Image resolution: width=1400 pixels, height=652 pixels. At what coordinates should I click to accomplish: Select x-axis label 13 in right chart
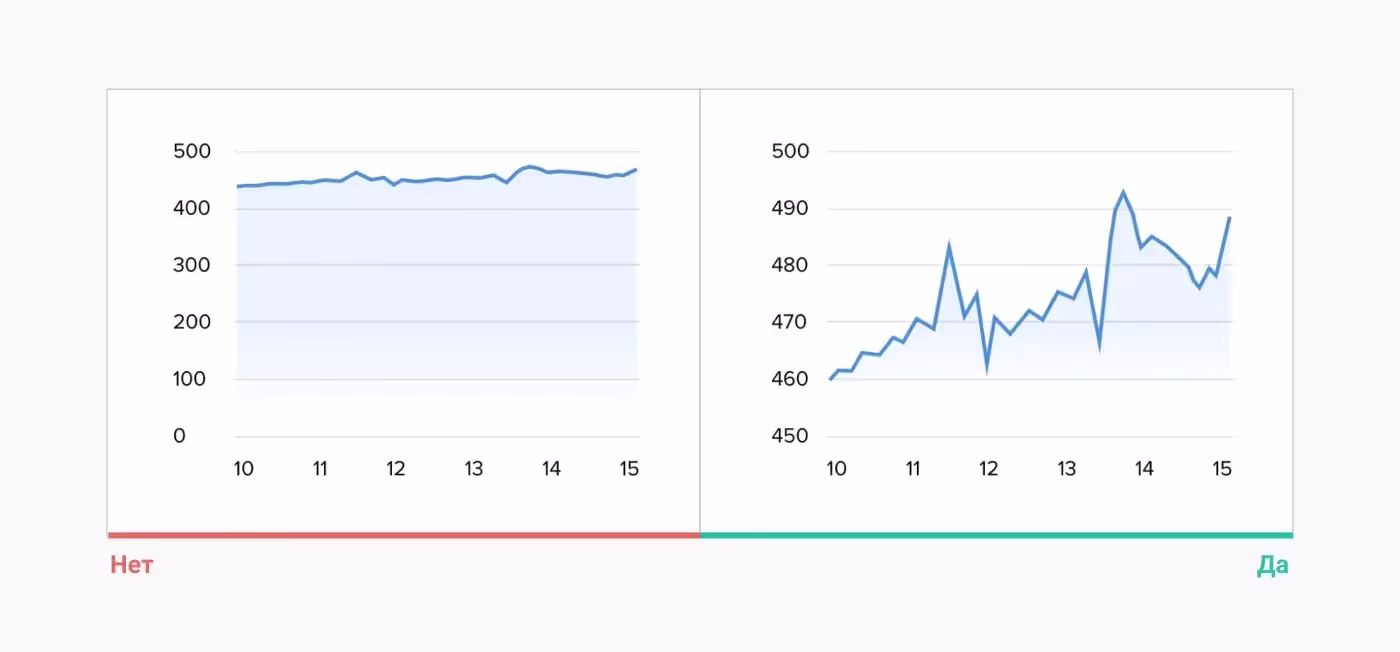pos(1067,469)
